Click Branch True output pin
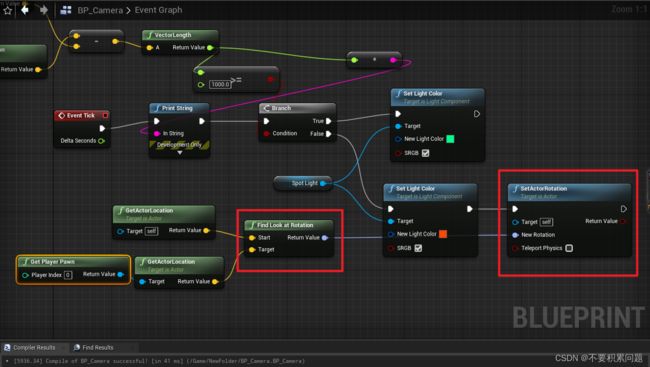Image resolution: width=650 pixels, height=367 pixels. point(328,121)
